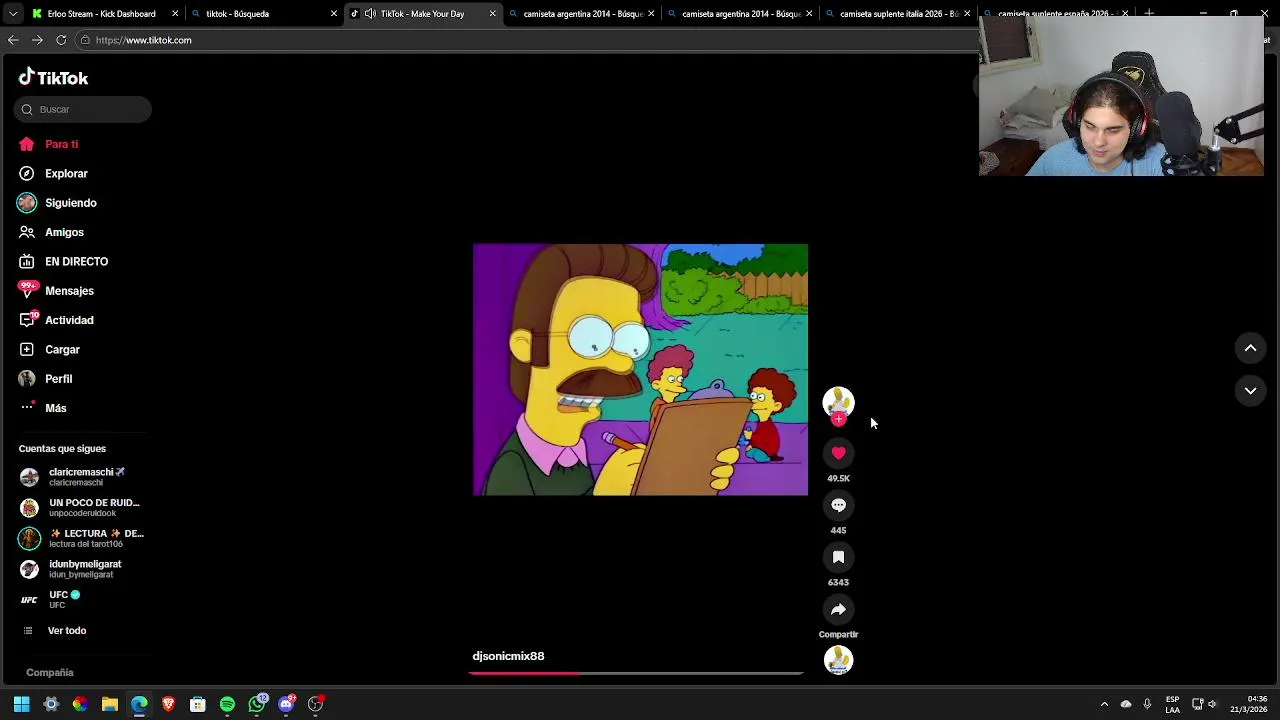Open Brave browser from the taskbar
Screen dimensions: 1280x720
tap(169, 704)
